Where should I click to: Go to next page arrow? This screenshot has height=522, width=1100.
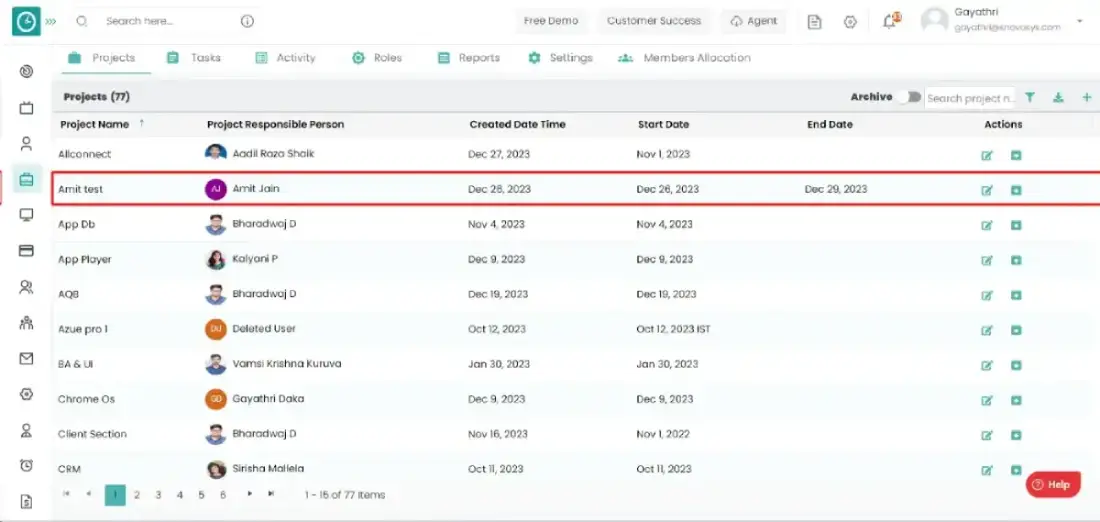pyautogui.click(x=249, y=494)
